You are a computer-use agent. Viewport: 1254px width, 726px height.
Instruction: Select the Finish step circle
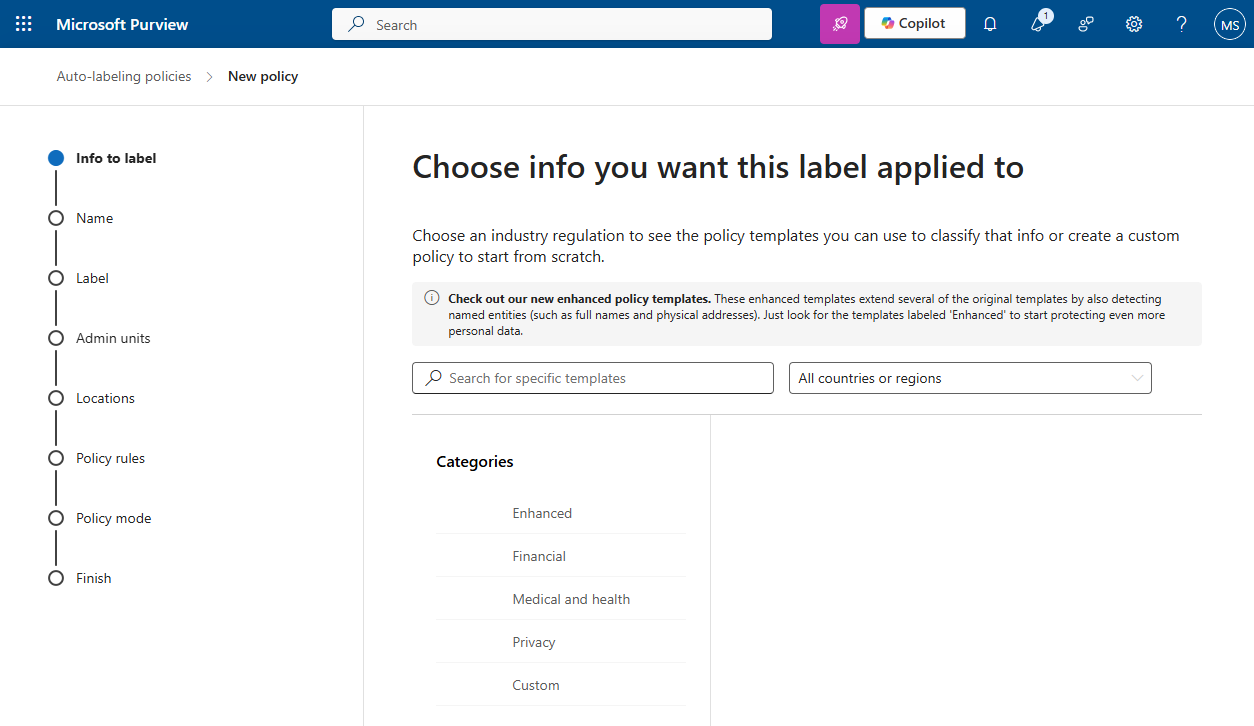(x=56, y=578)
